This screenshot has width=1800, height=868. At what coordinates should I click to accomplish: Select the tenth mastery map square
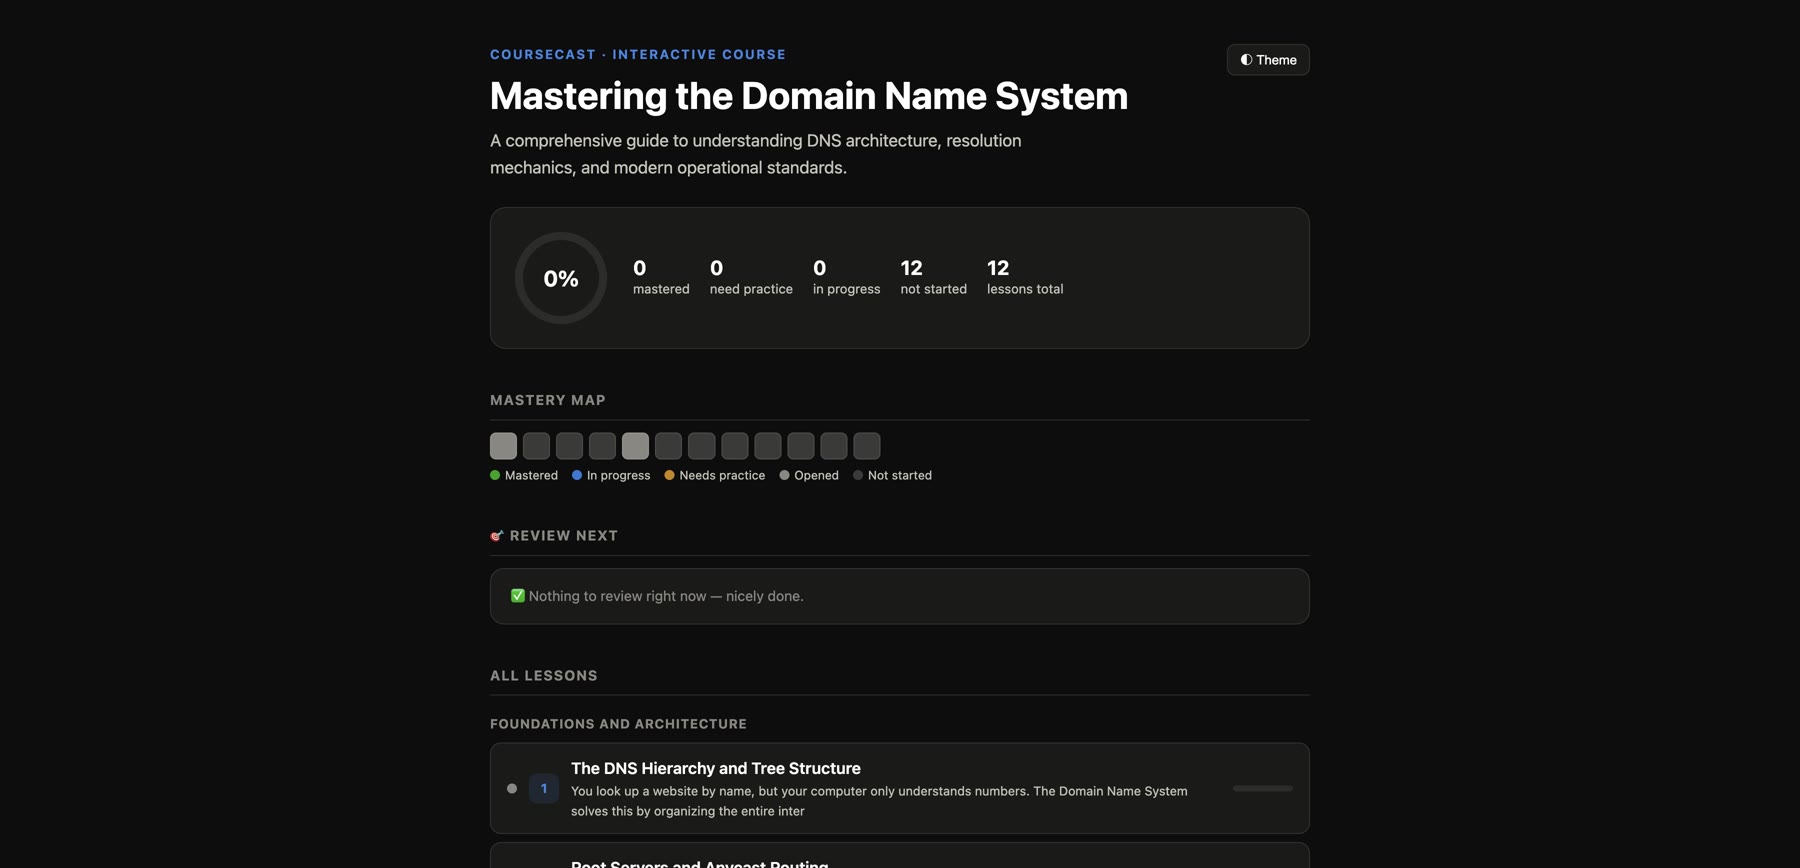click(800, 446)
